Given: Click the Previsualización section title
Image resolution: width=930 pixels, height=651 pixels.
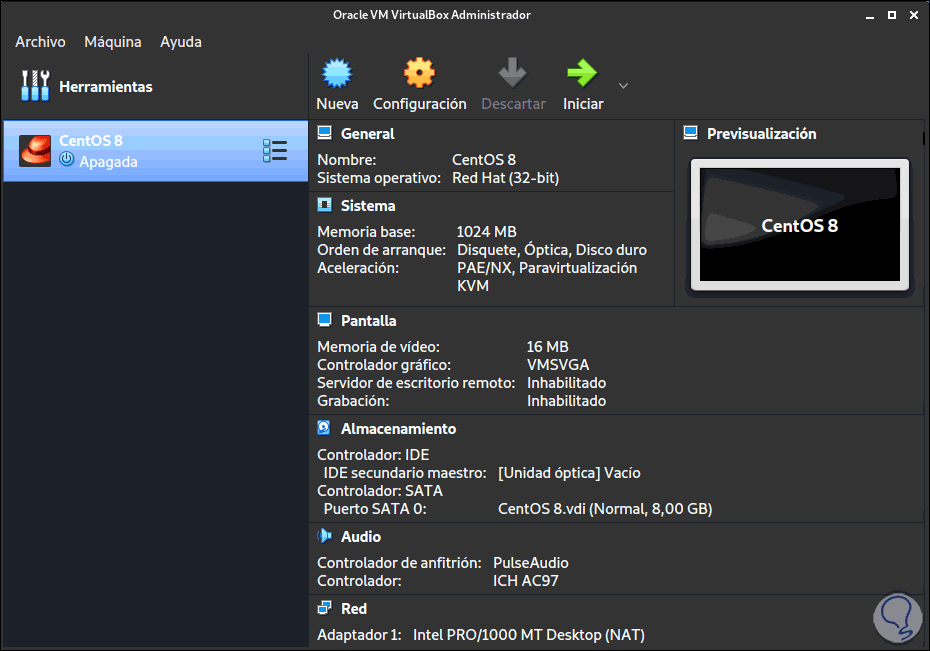Looking at the screenshot, I should (761, 133).
